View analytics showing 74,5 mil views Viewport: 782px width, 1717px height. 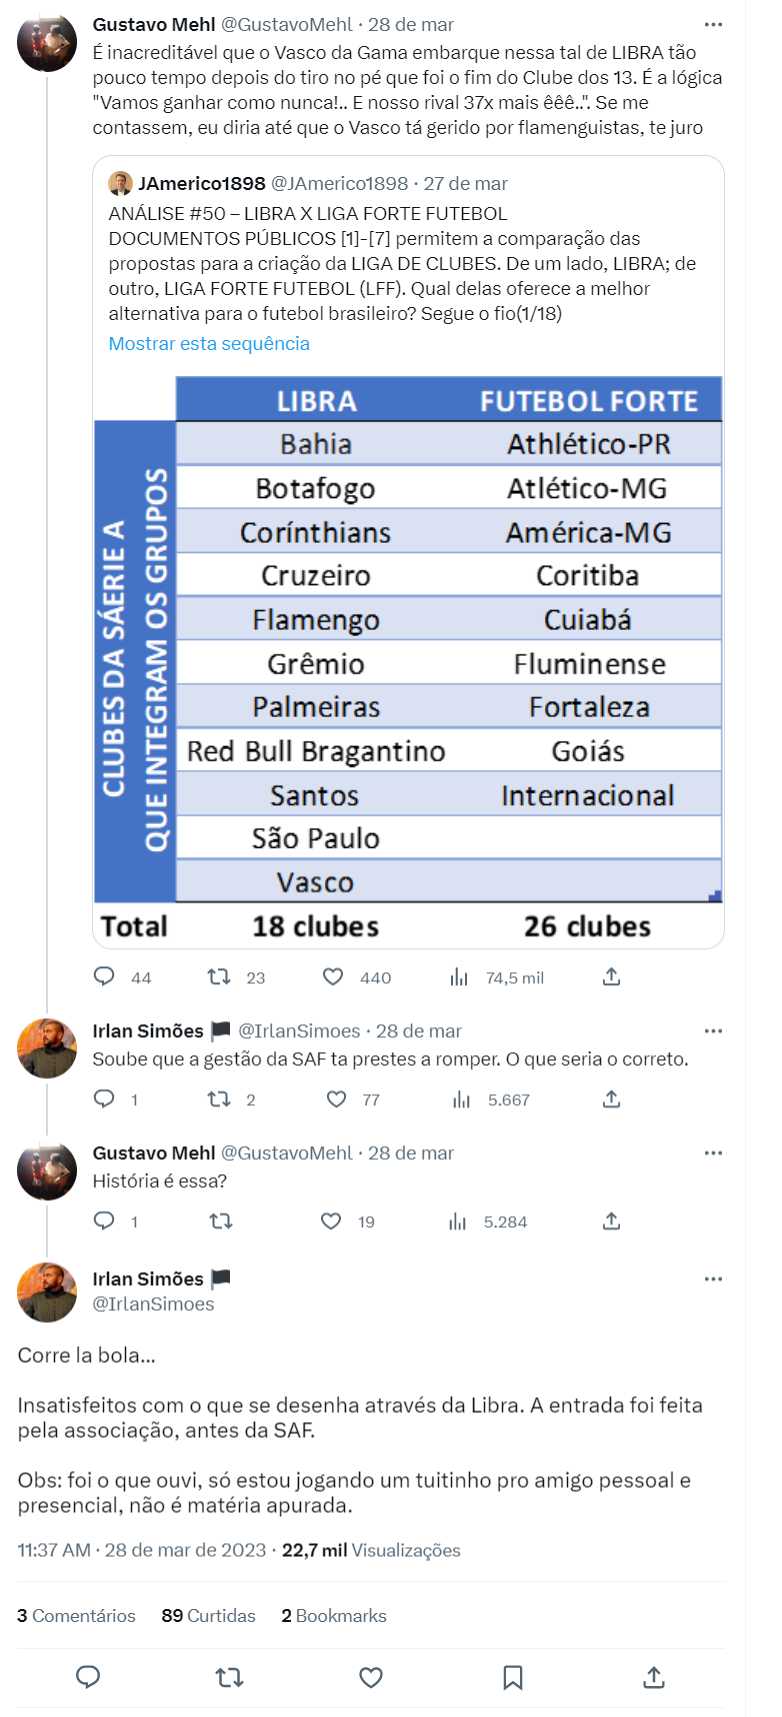[x=459, y=977]
